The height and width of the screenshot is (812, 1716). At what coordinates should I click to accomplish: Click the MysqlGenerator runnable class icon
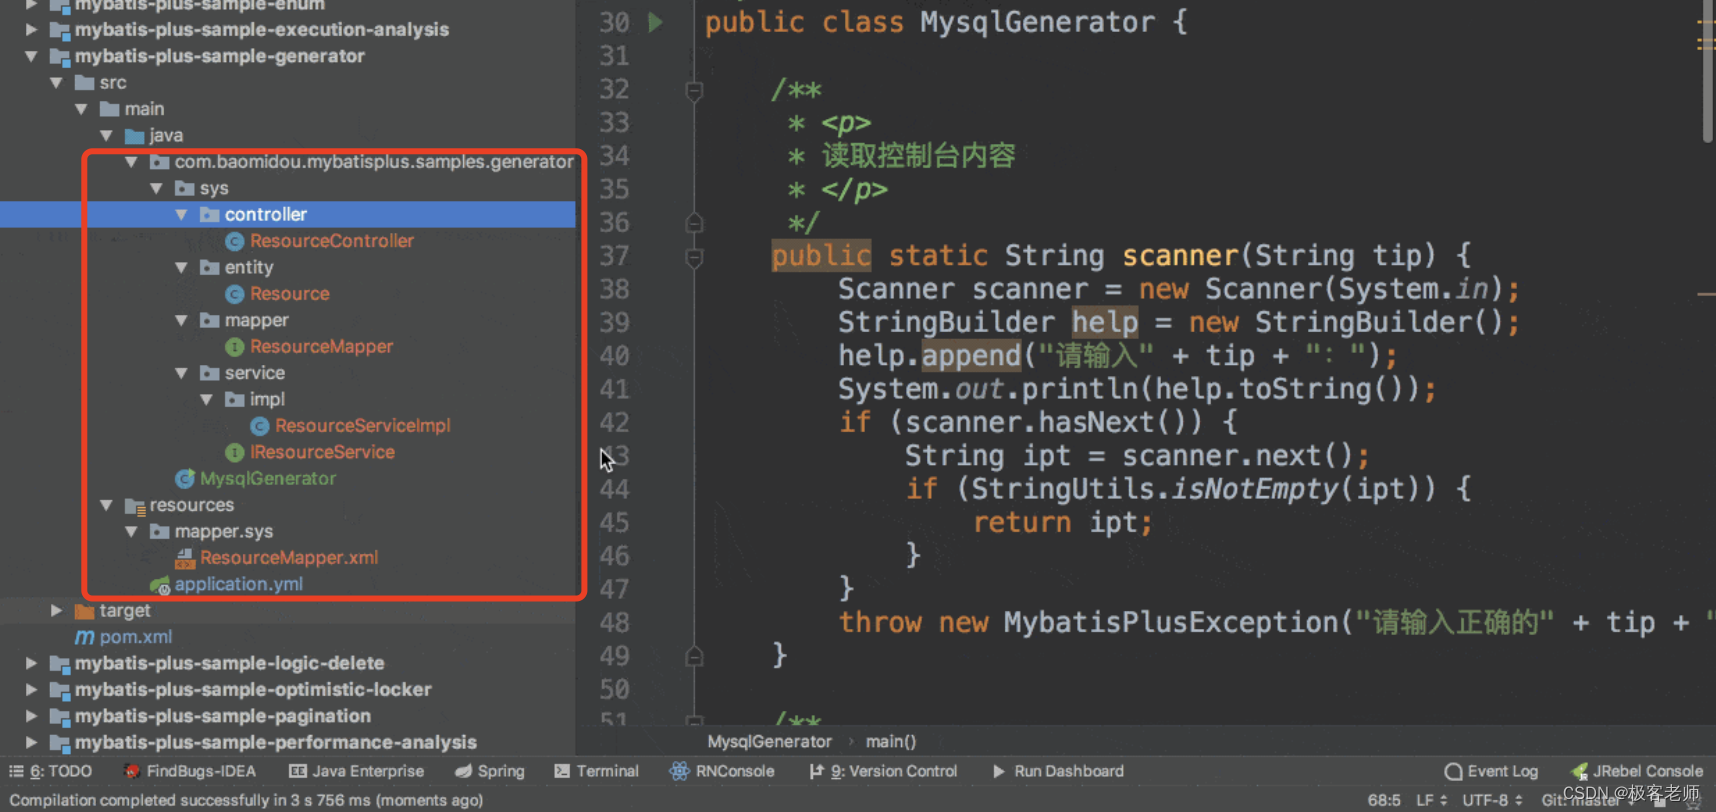(185, 479)
